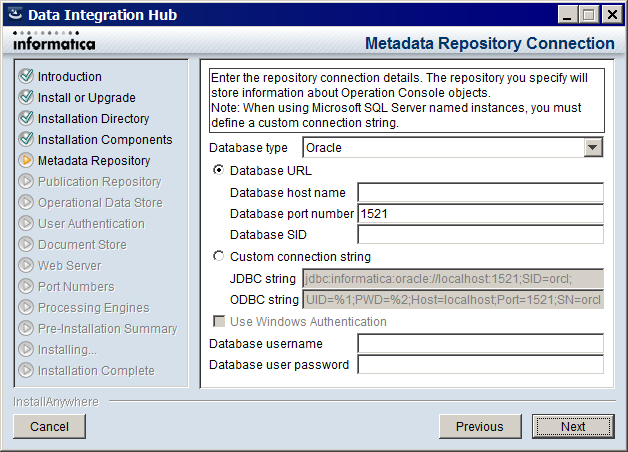
Task: Click the Installation Complete step label
Action: (x=96, y=370)
